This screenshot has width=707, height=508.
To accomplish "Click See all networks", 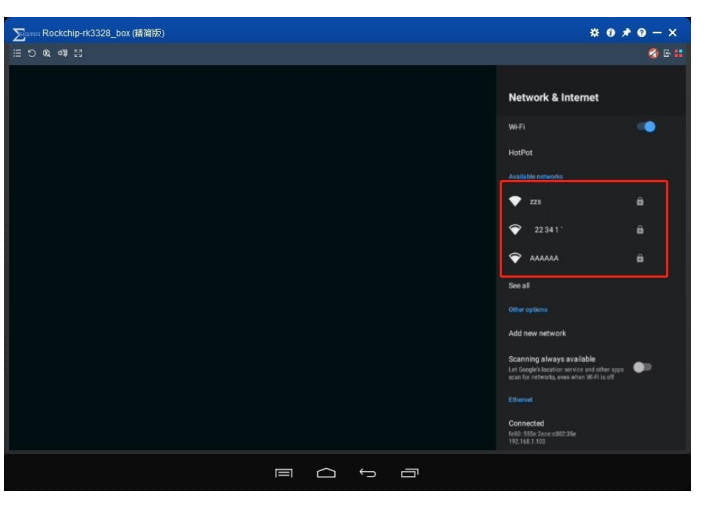I will pyautogui.click(x=519, y=286).
